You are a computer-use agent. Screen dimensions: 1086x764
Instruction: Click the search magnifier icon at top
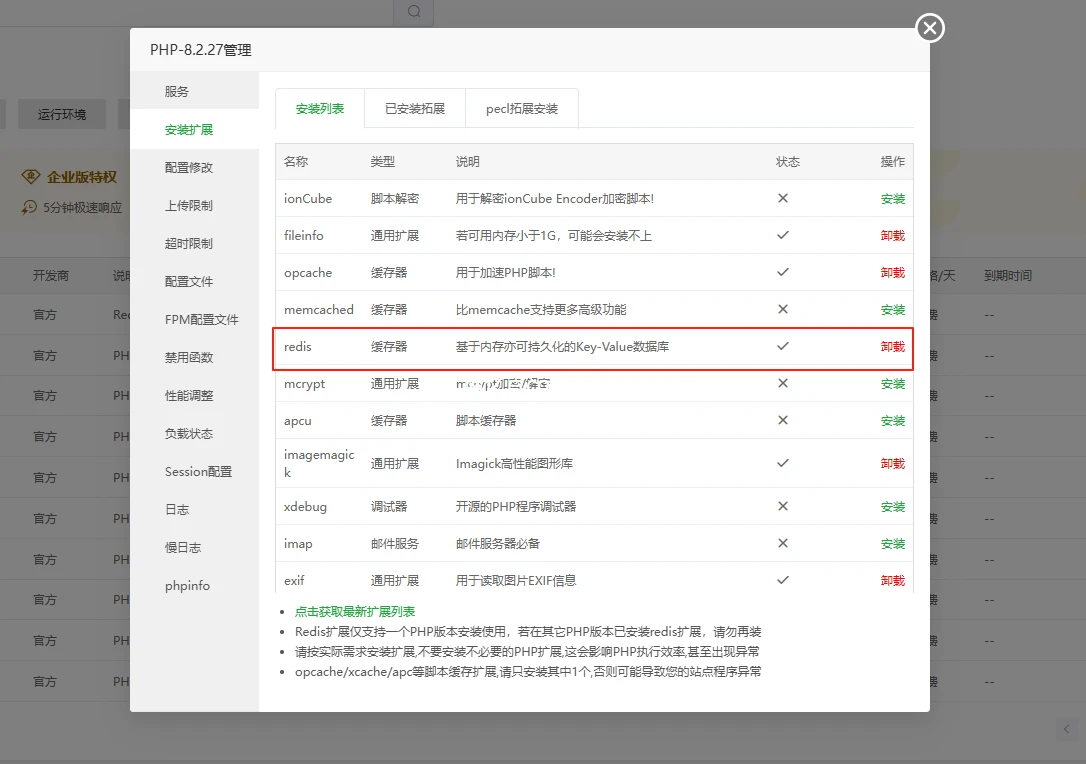tap(413, 11)
